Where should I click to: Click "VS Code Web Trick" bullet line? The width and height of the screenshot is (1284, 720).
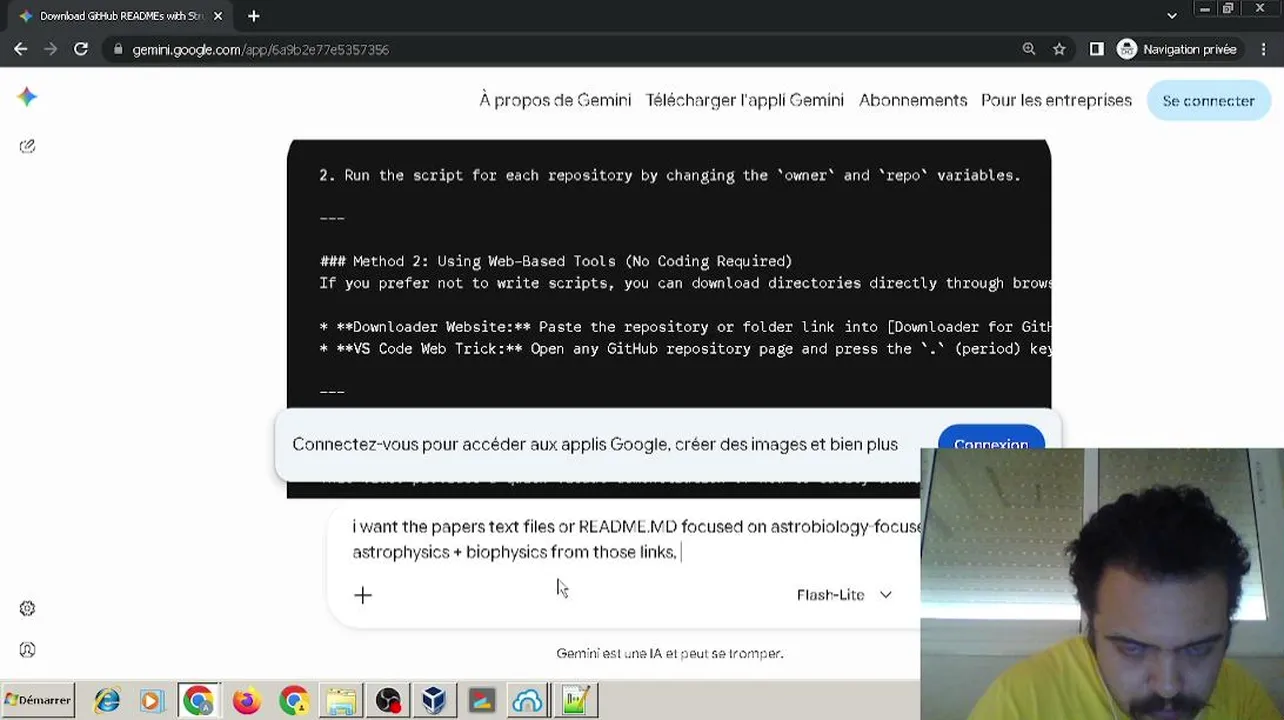tap(685, 349)
